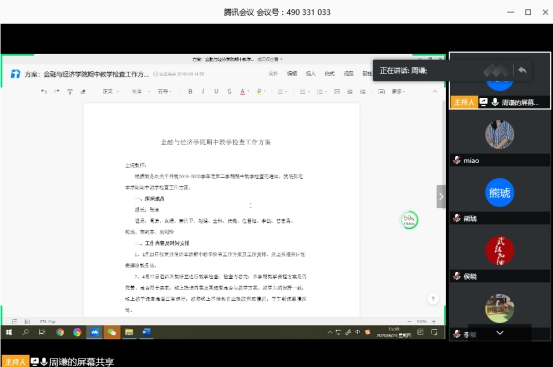Click the muted mic icon below the 熊琥 avatar
This screenshot has width=553, height=367.
pos(457,218)
